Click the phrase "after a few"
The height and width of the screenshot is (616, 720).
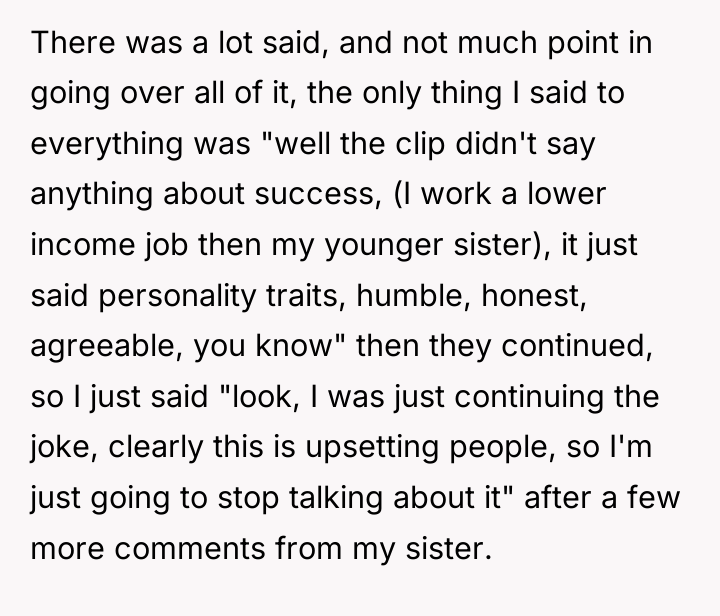coord(602,497)
